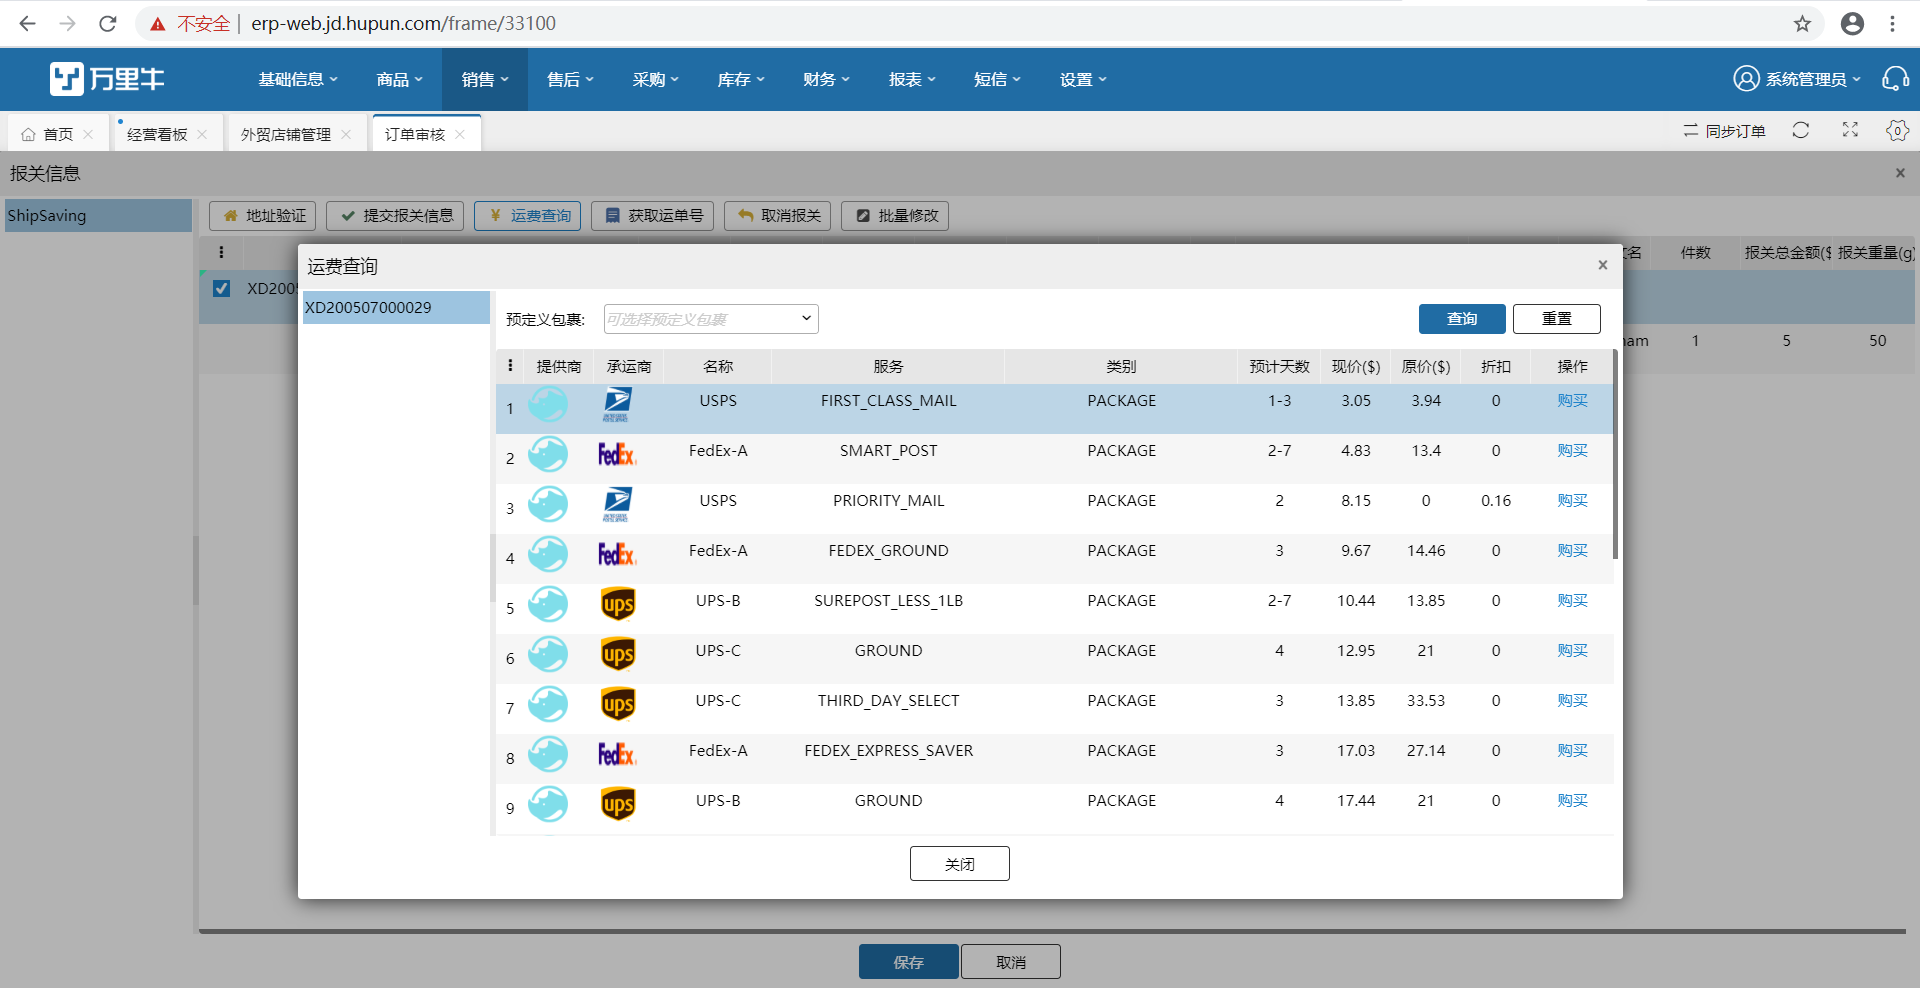Click USPS carrier logo in PRIORITY_MAIL row

[617, 504]
